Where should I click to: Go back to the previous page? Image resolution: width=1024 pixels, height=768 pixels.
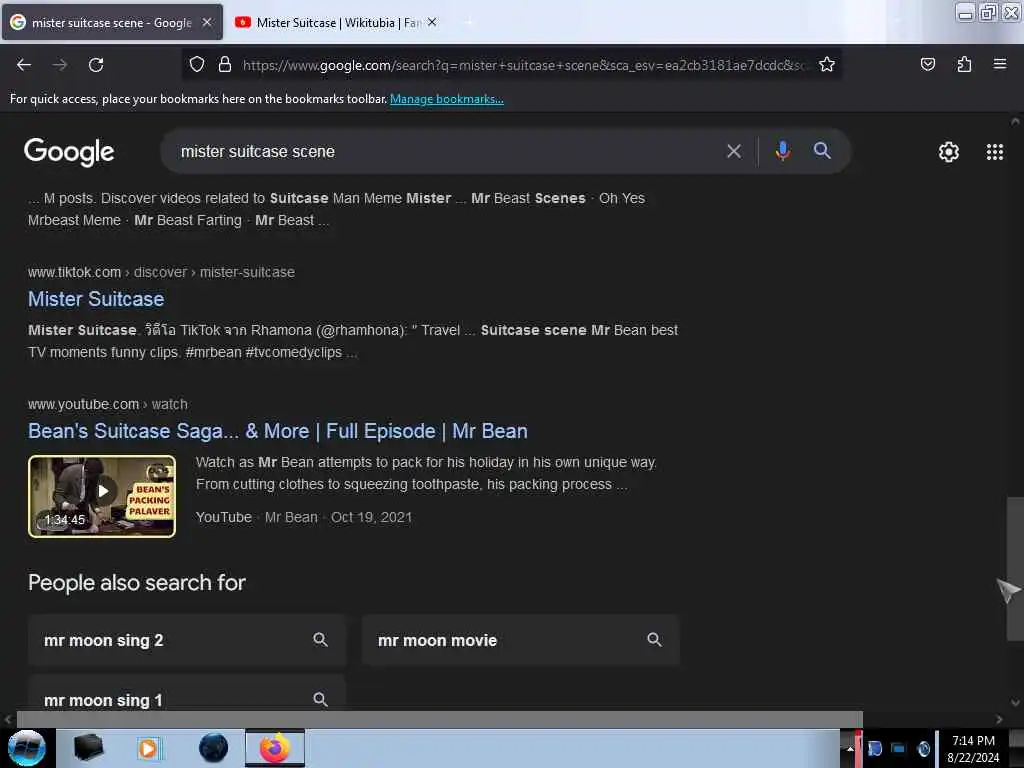click(24, 65)
